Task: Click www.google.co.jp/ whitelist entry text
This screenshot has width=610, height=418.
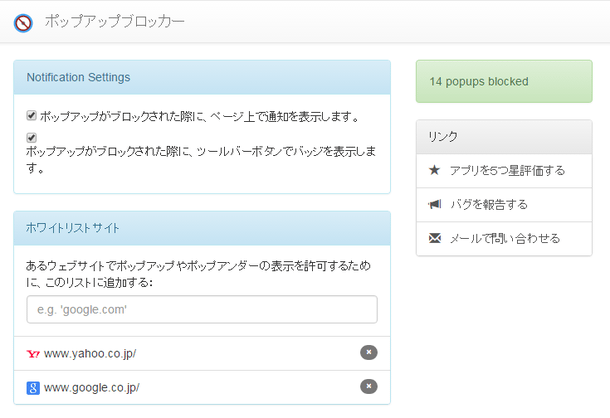Action: (91, 388)
